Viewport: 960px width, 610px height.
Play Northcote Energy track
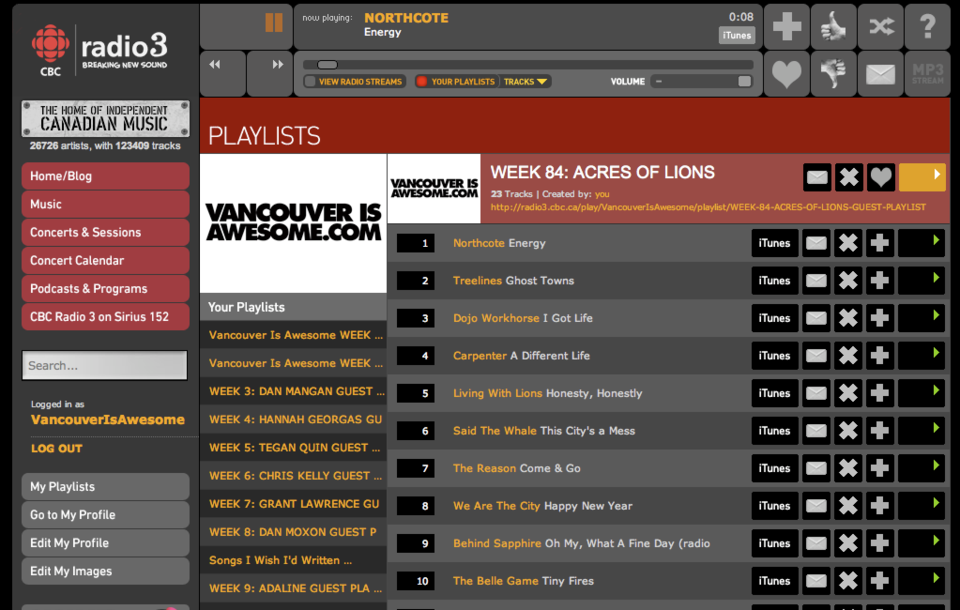coord(921,243)
